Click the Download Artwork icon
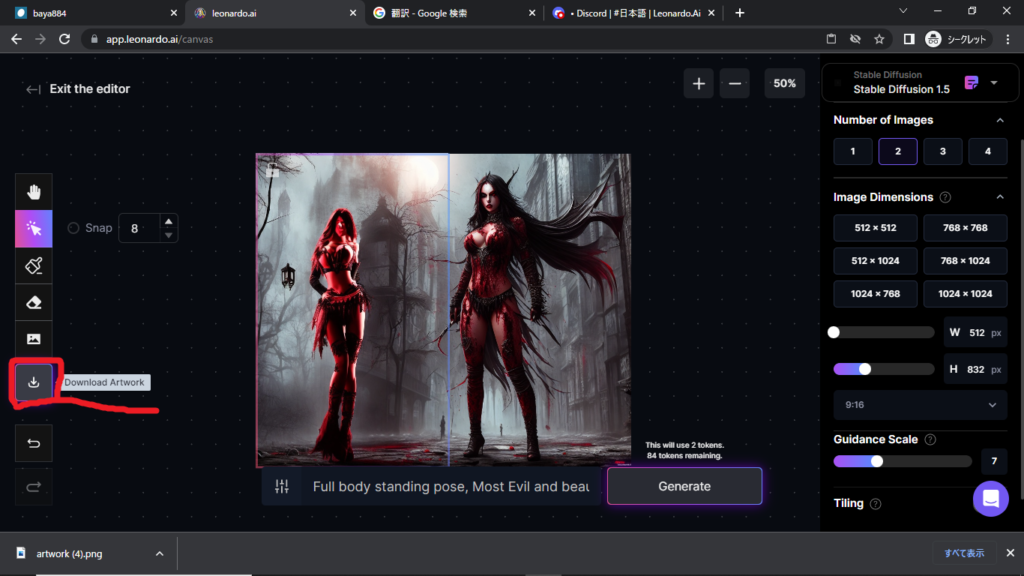 point(34,382)
